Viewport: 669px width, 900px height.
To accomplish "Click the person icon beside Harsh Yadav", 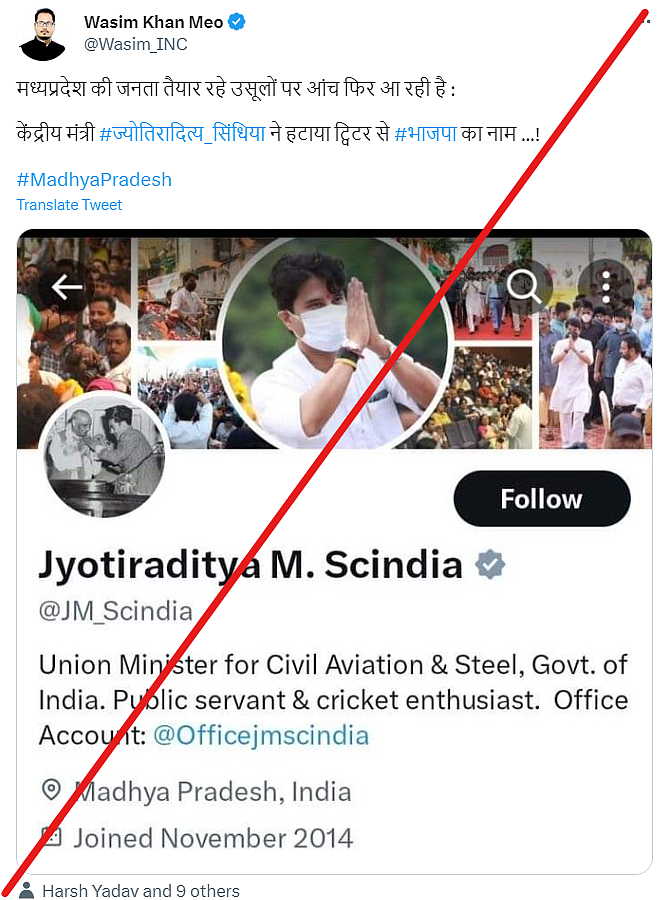I will click(x=26, y=890).
